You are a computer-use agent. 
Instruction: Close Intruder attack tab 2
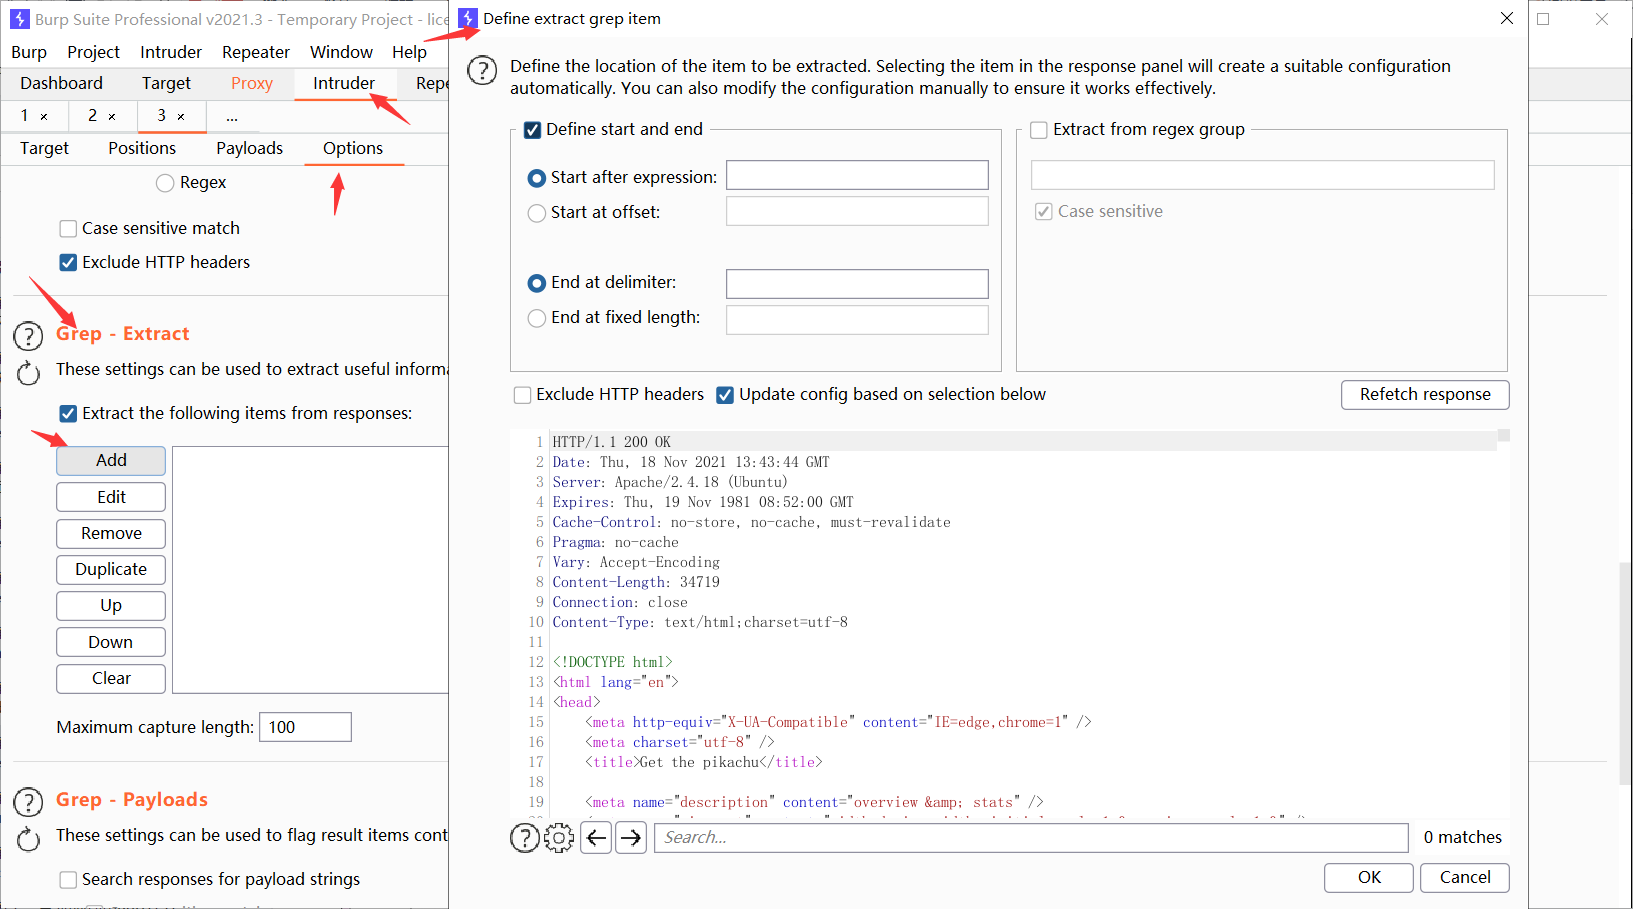tap(112, 117)
